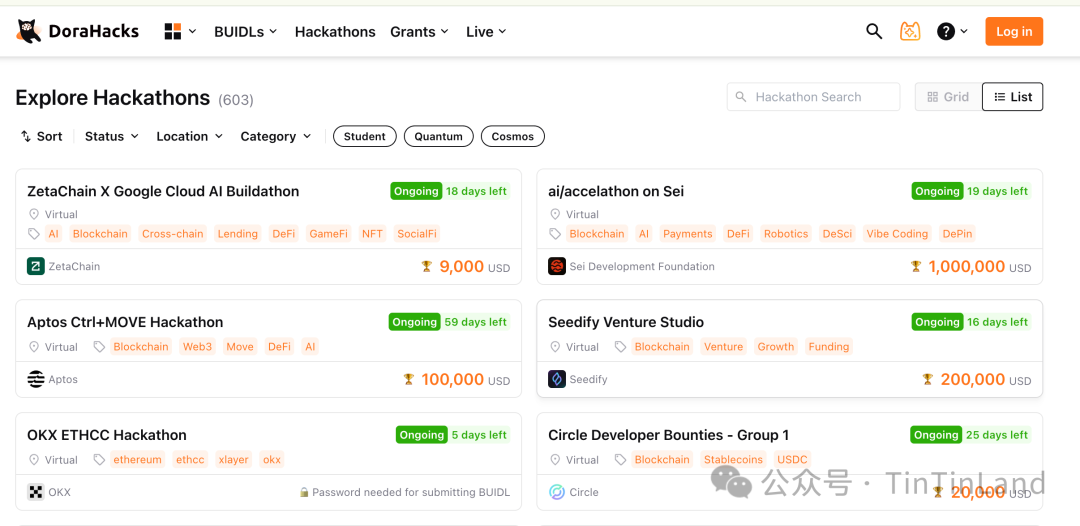Click the xlayer tag on OKX card

click(233, 460)
